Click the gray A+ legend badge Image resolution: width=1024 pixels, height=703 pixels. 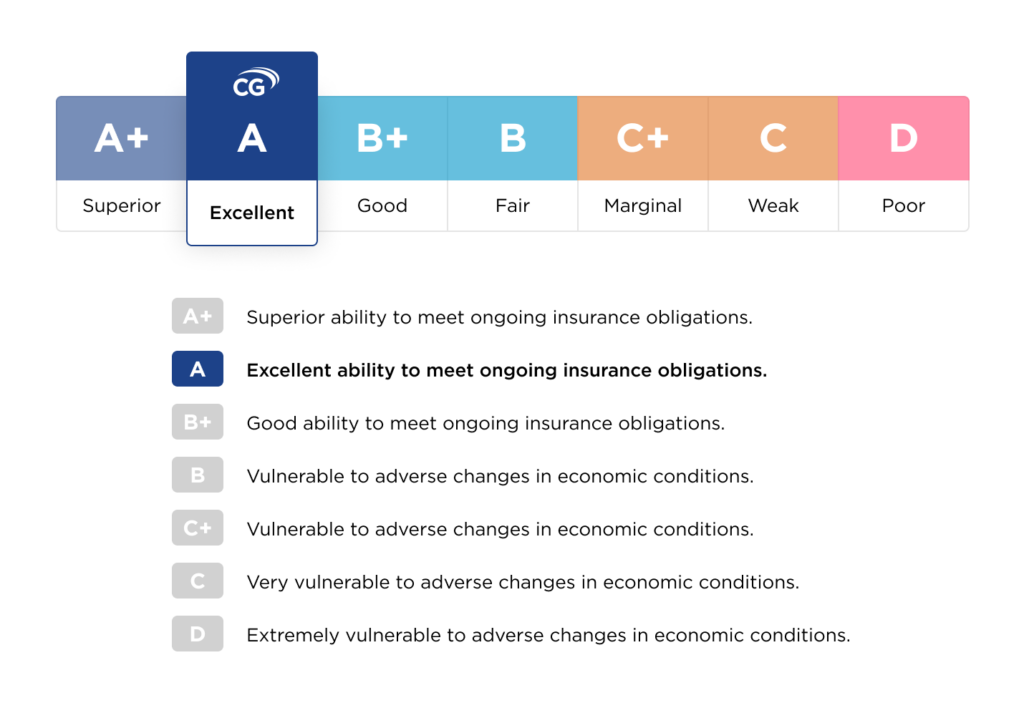[197, 317]
